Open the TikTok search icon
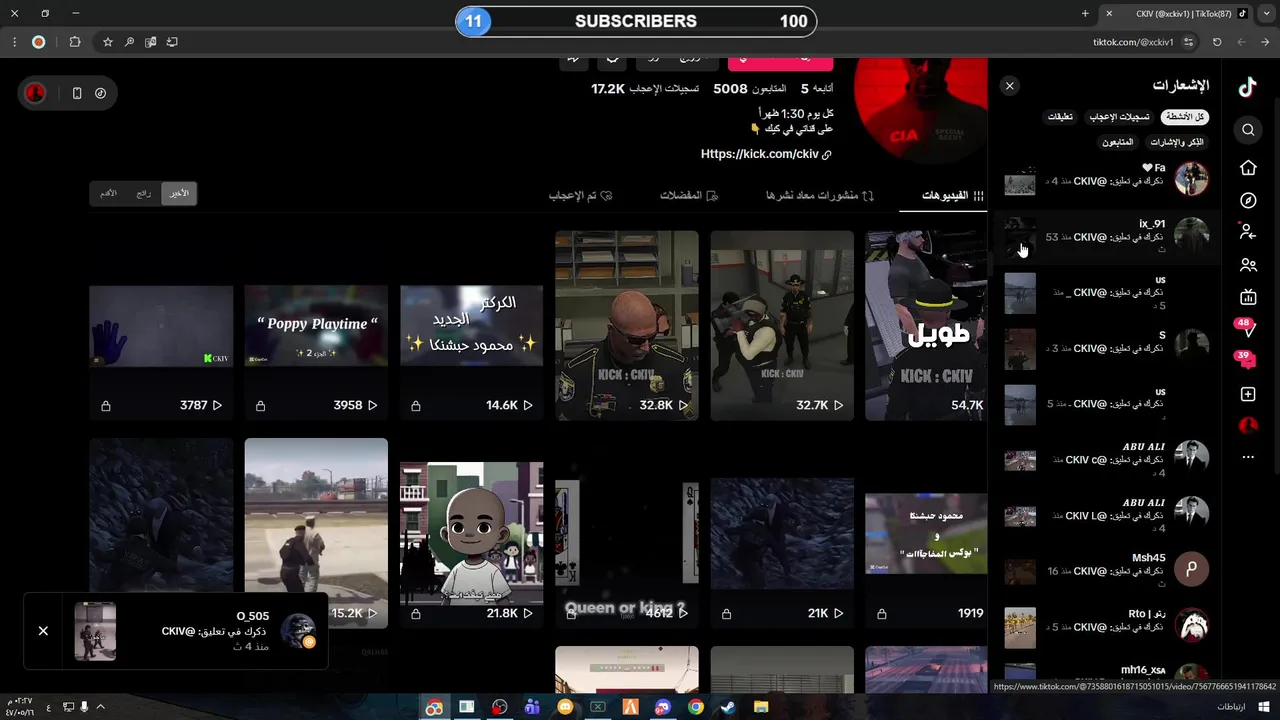The width and height of the screenshot is (1280, 720). 1248,130
